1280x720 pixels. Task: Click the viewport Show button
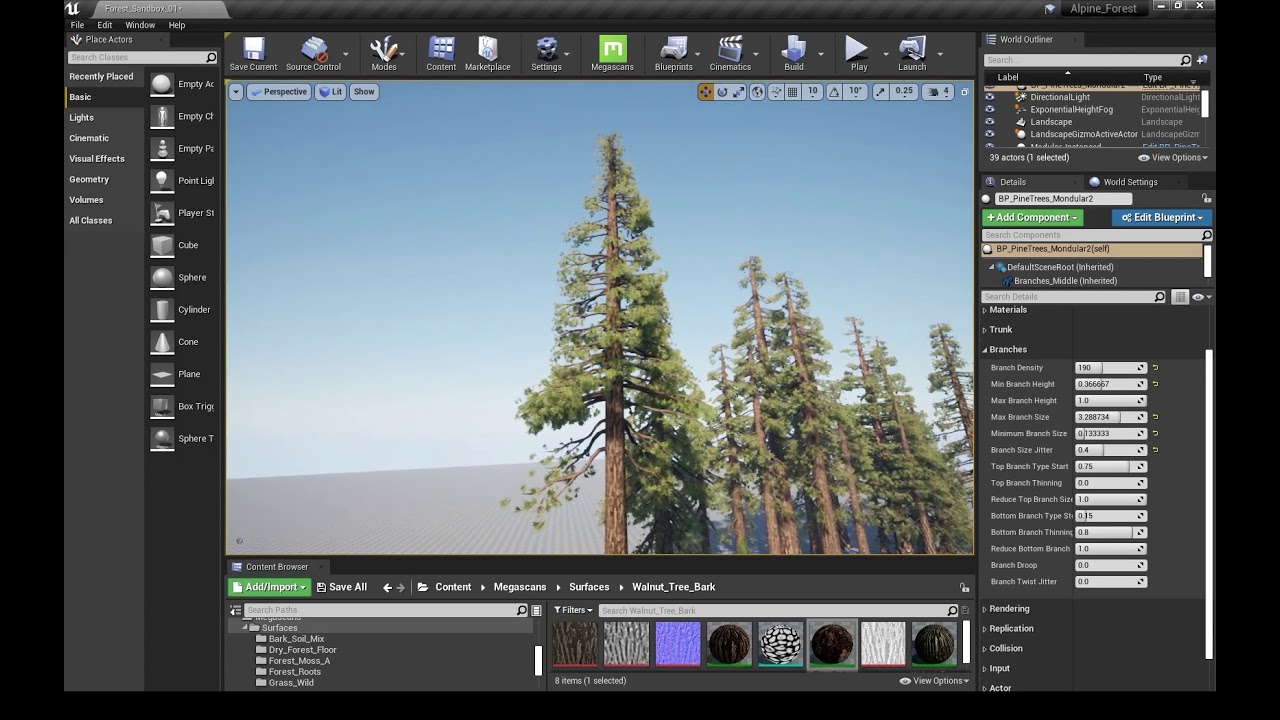(x=364, y=92)
